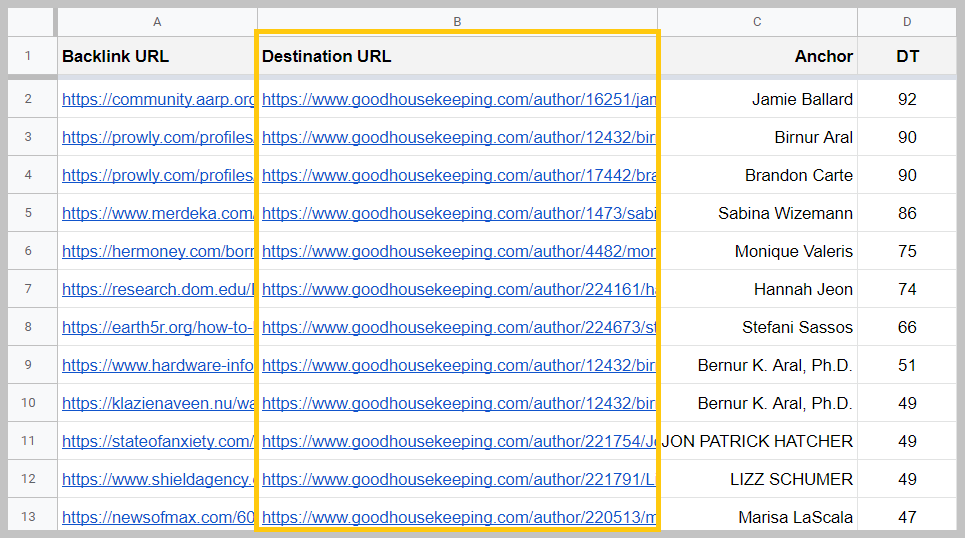Open the community.aarp.org backlink
This screenshot has height=538, width=965.
click(158, 99)
